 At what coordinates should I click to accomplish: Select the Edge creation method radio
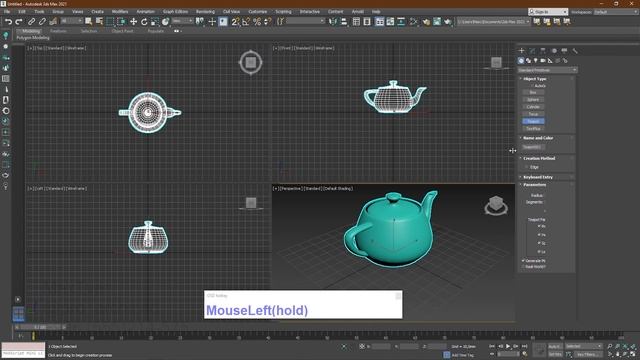[527, 167]
